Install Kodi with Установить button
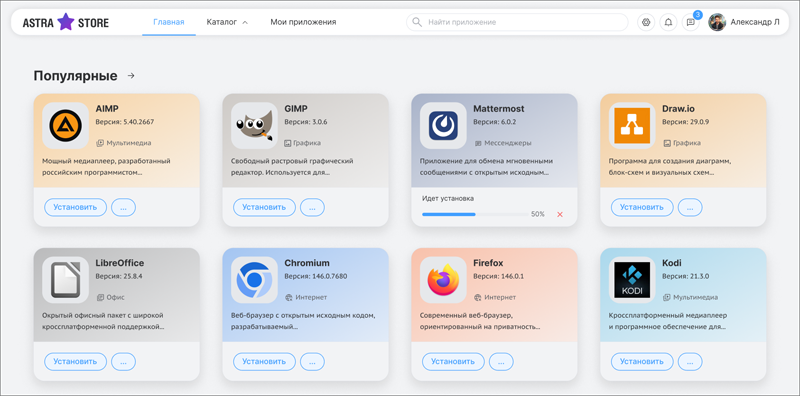The image size is (800, 396). [642, 361]
